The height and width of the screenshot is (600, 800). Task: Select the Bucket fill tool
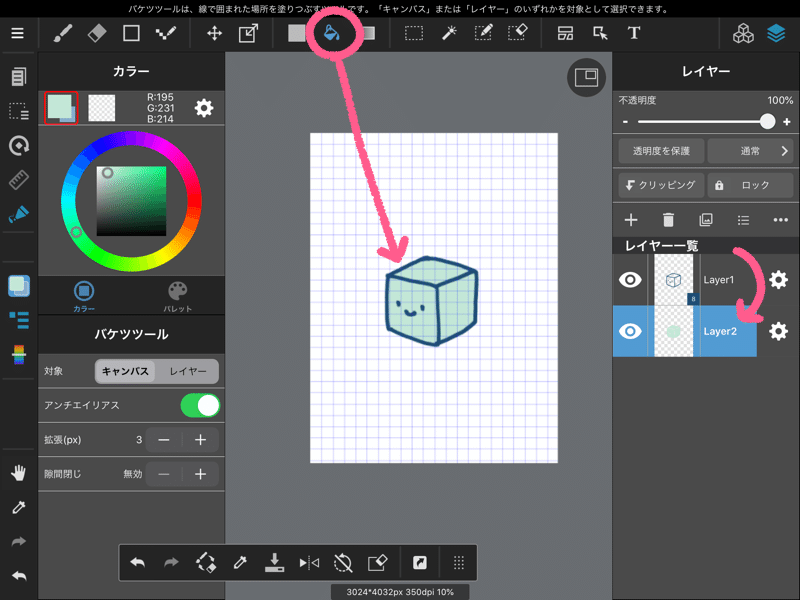pyautogui.click(x=332, y=33)
